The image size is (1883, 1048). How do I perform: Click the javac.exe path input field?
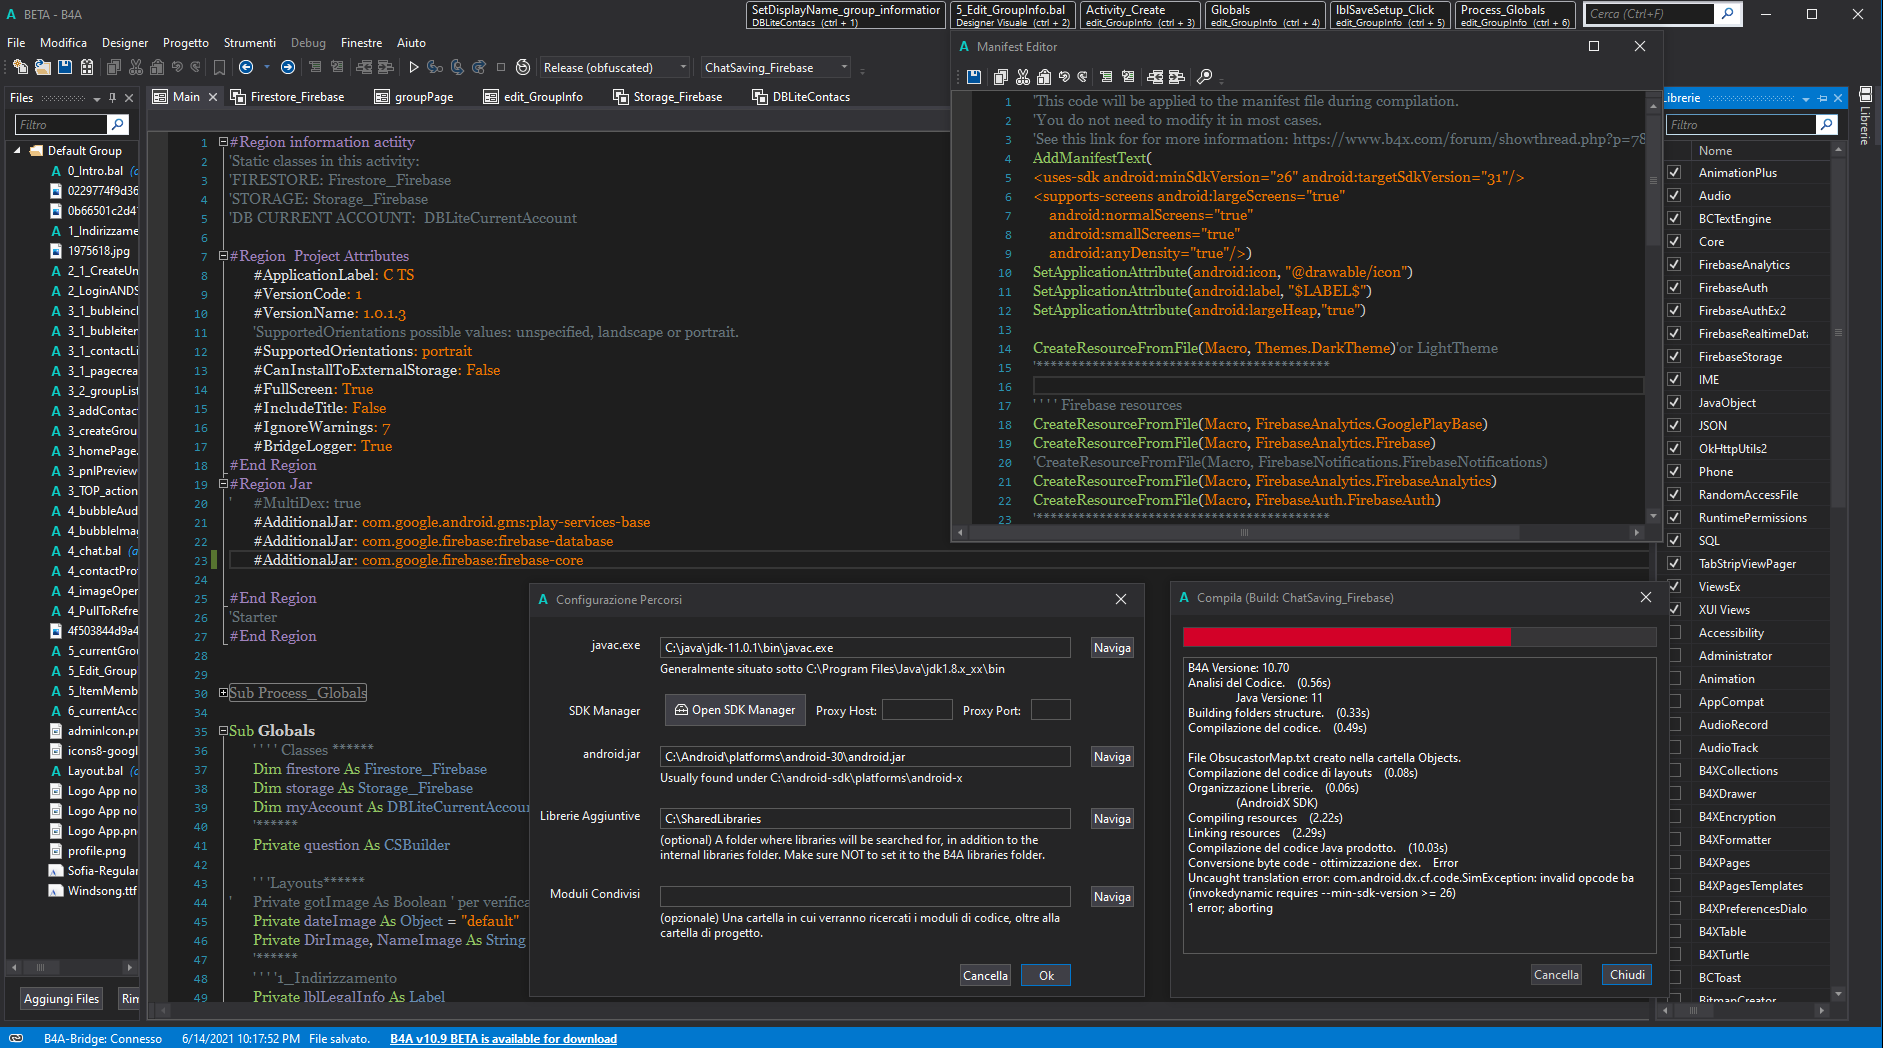point(864,648)
